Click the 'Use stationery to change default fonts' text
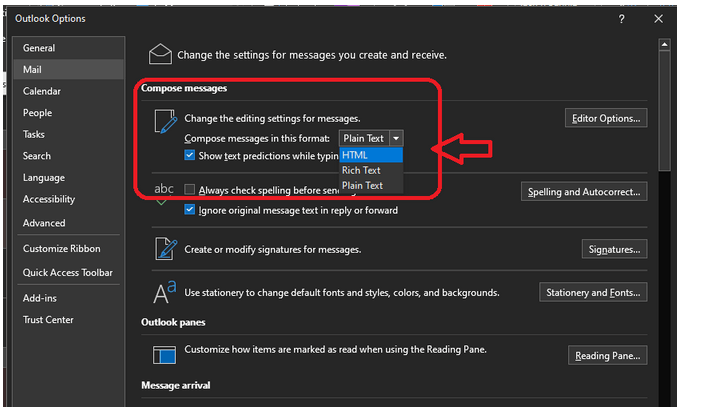The height and width of the screenshot is (412, 701). click(x=342, y=293)
